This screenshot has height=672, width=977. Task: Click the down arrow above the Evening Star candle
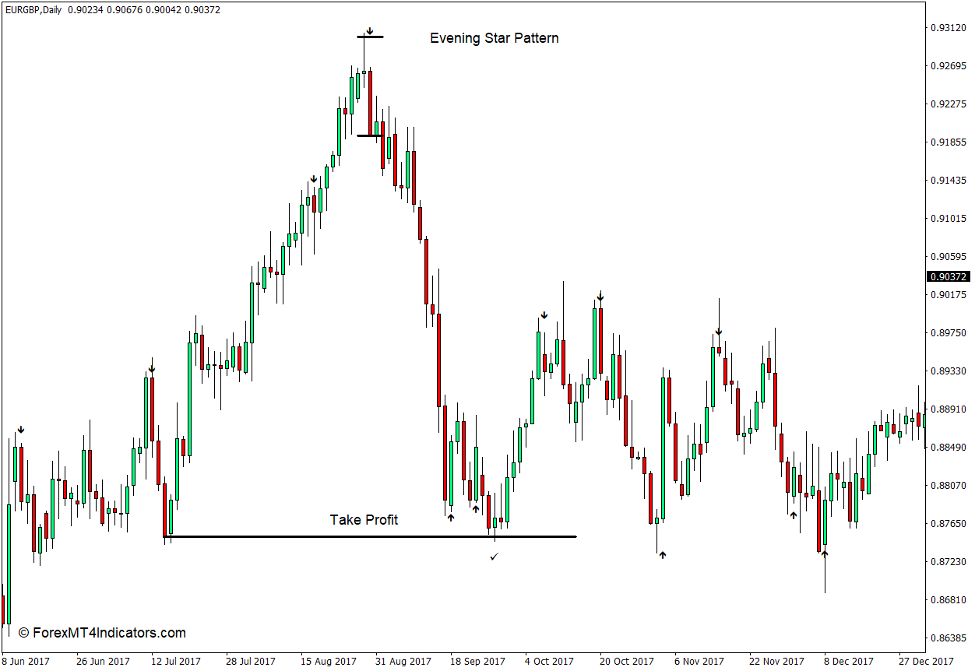coord(369,31)
